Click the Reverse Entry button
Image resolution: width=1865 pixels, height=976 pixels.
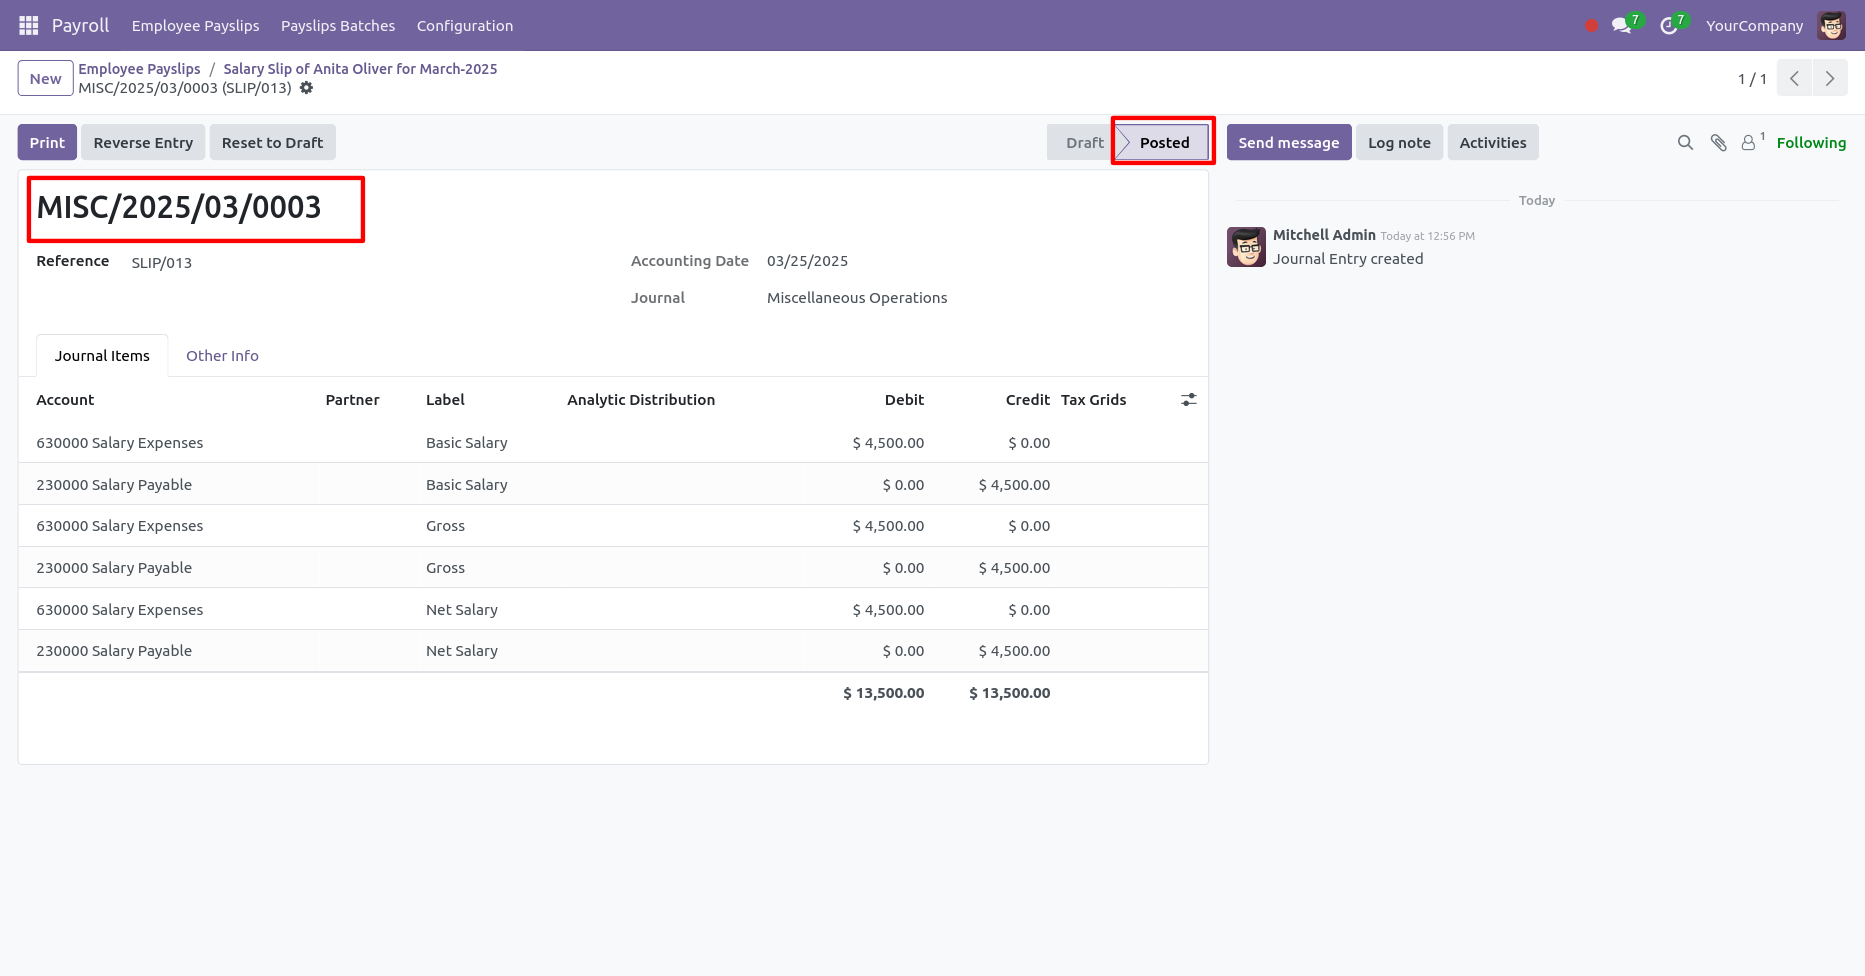[143, 143]
